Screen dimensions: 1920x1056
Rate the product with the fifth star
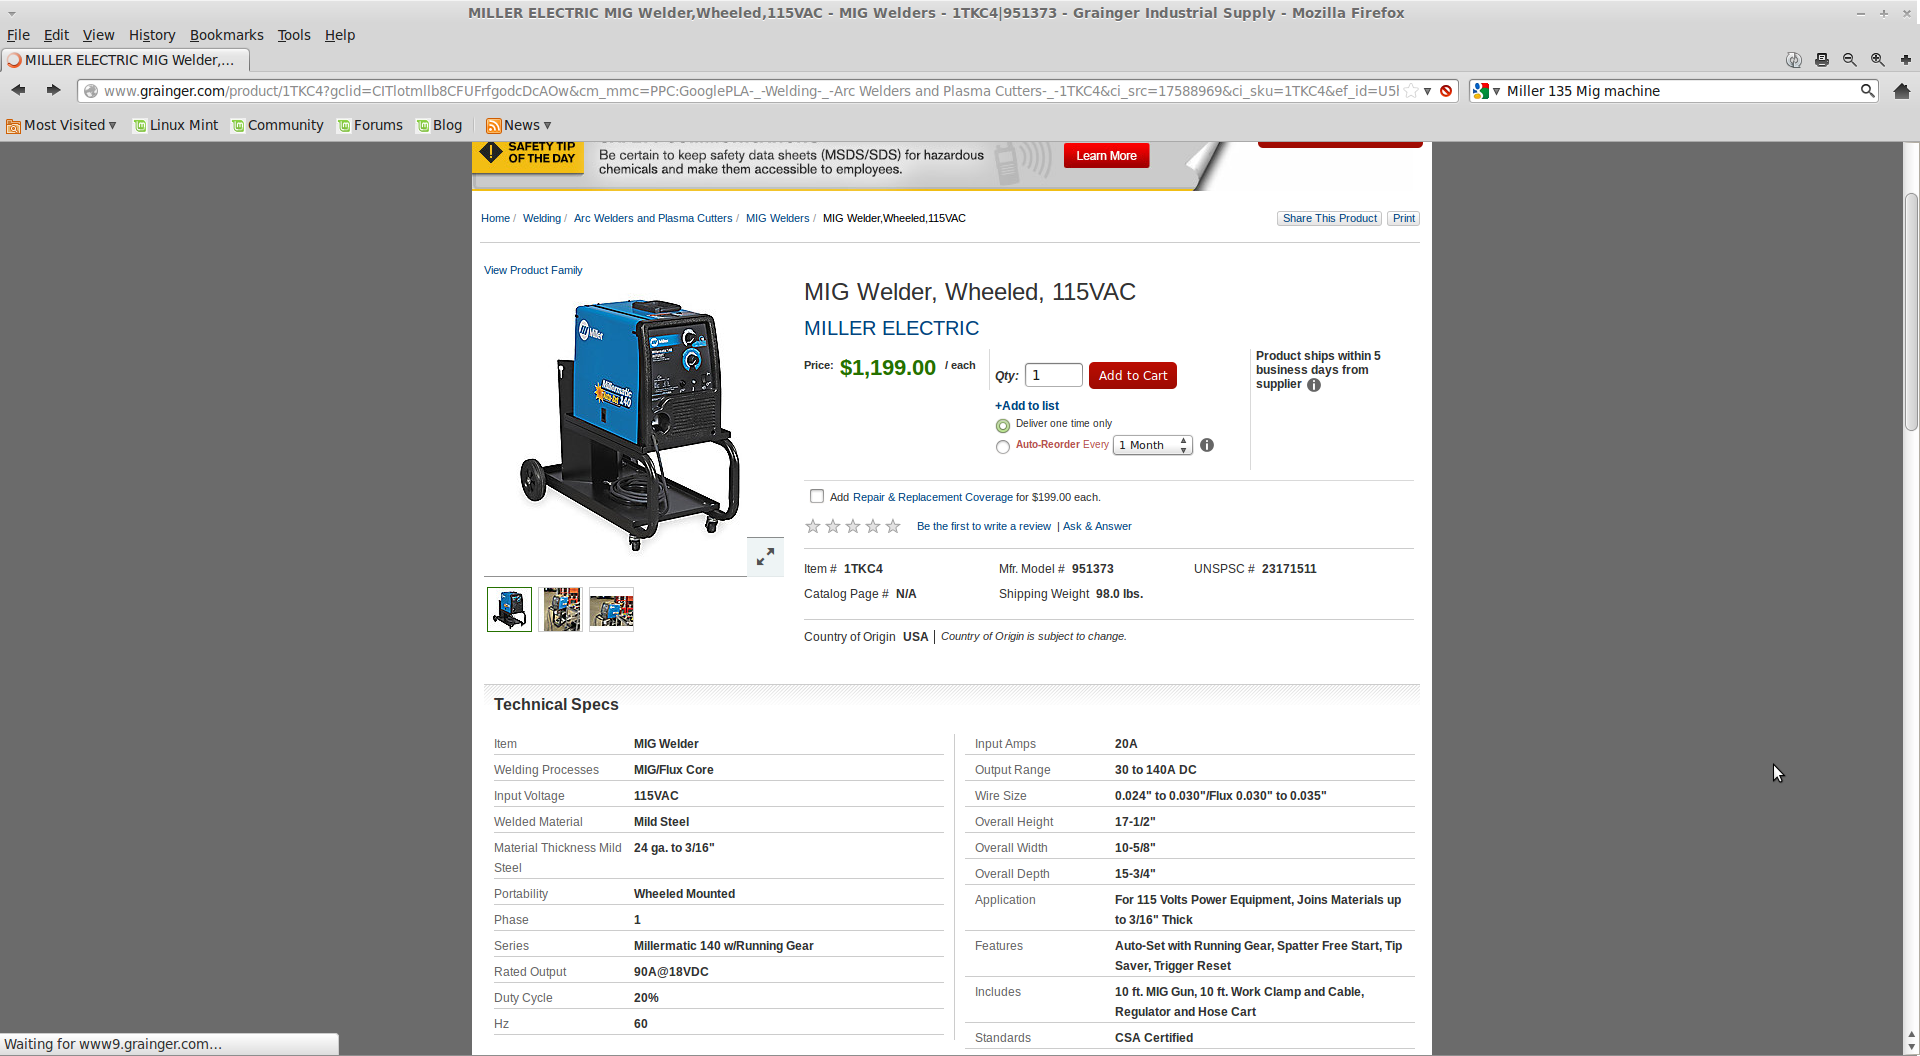[x=893, y=527]
